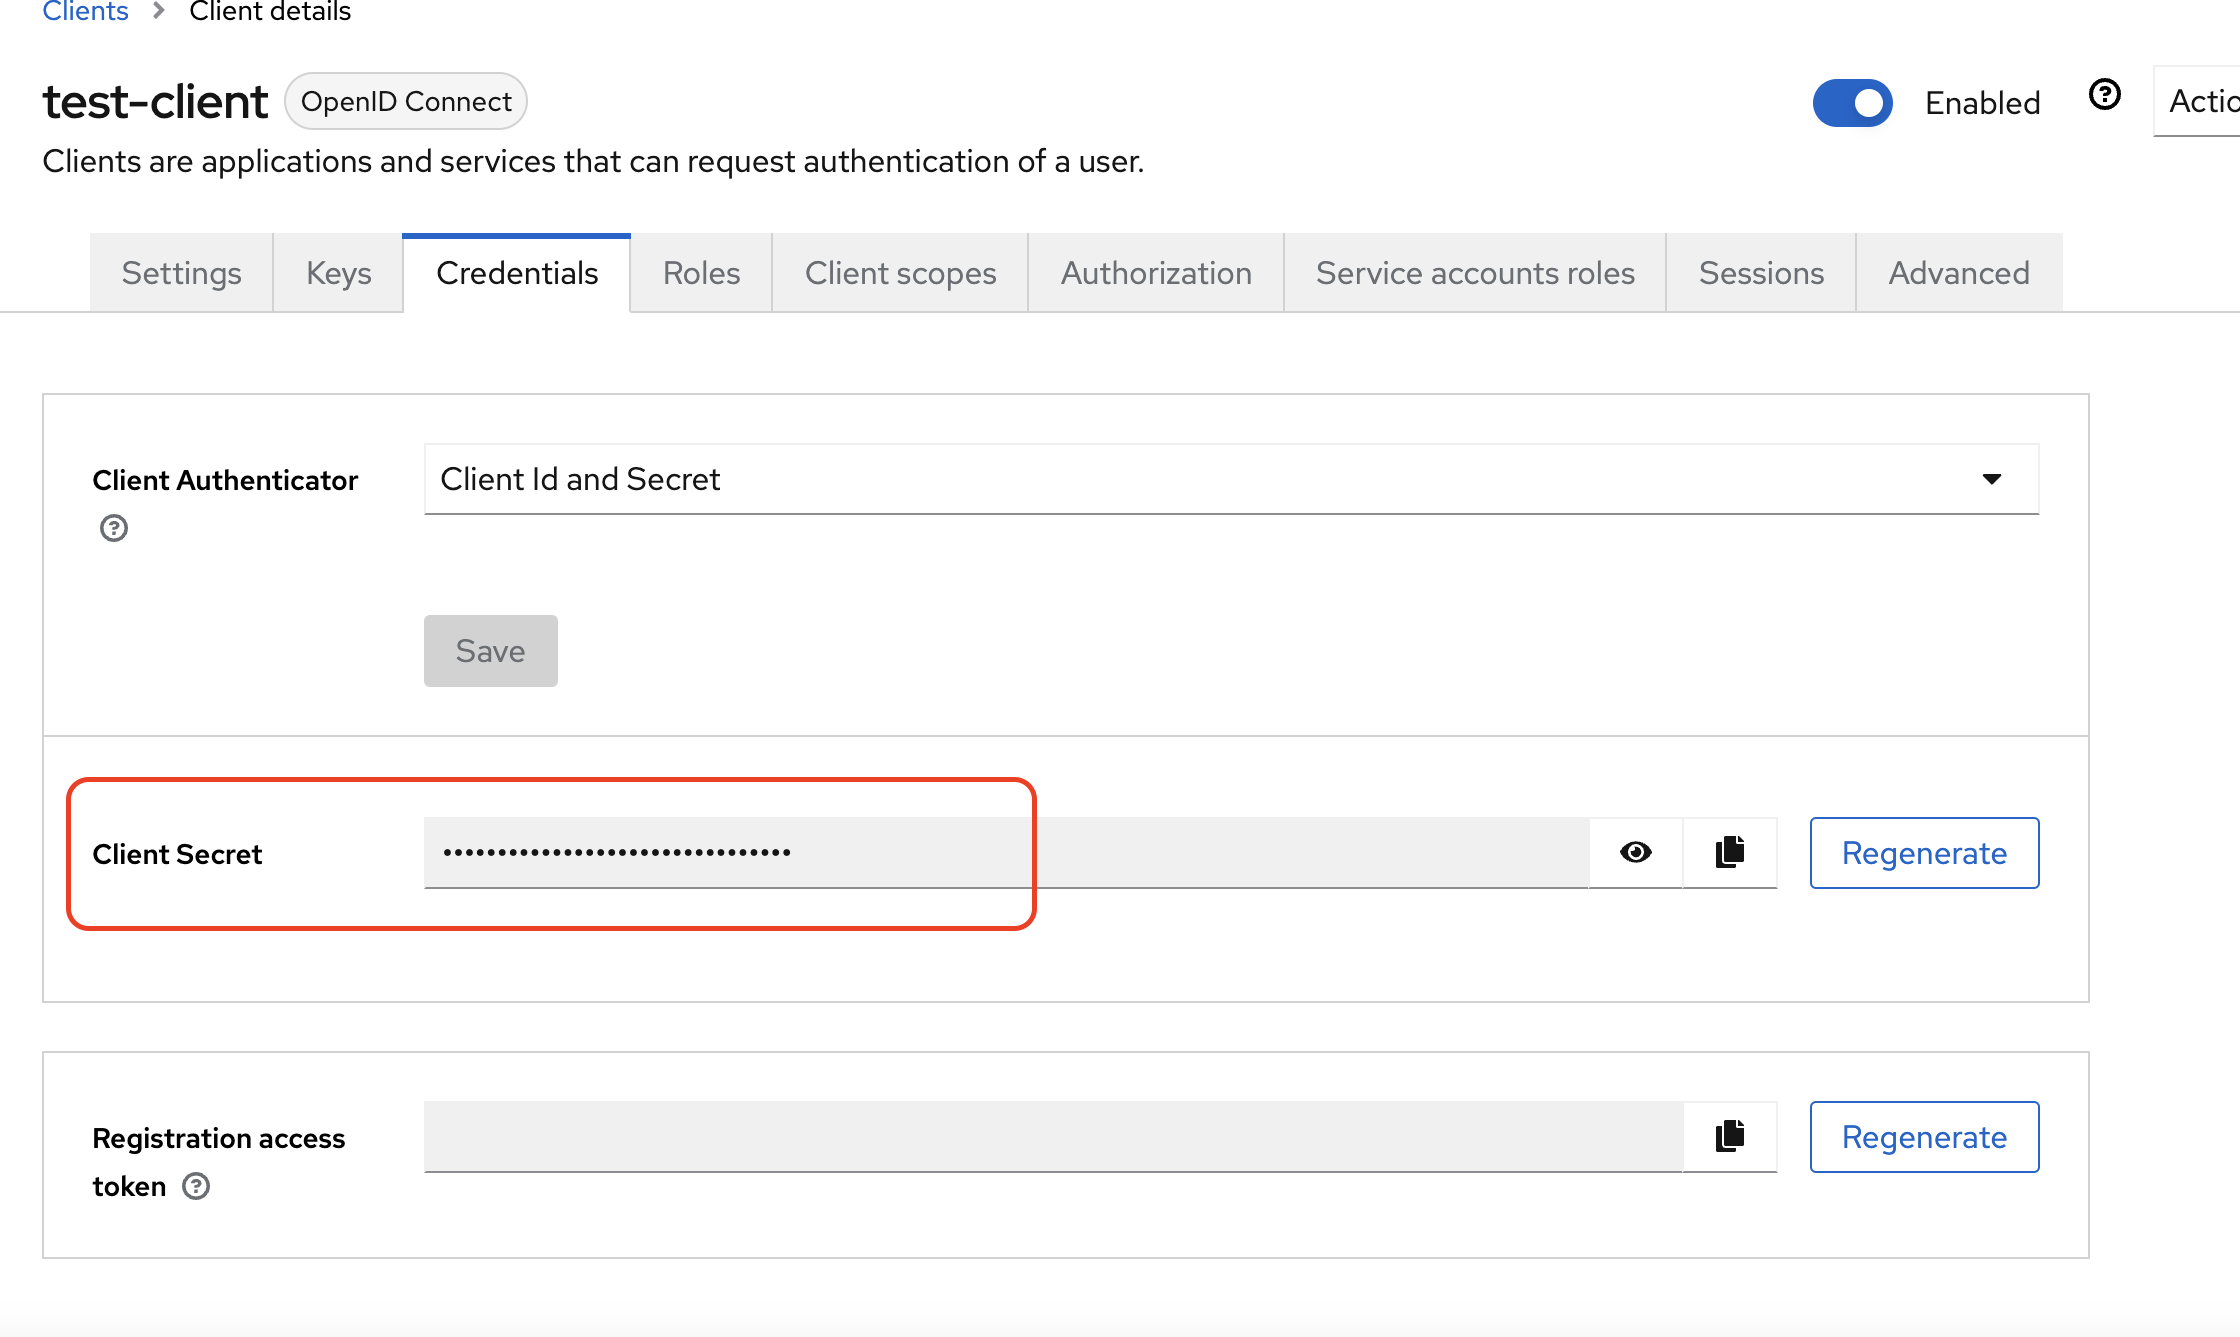Open the Client Authenticator dropdown
2240x1337 pixels.
[1230, 479]
